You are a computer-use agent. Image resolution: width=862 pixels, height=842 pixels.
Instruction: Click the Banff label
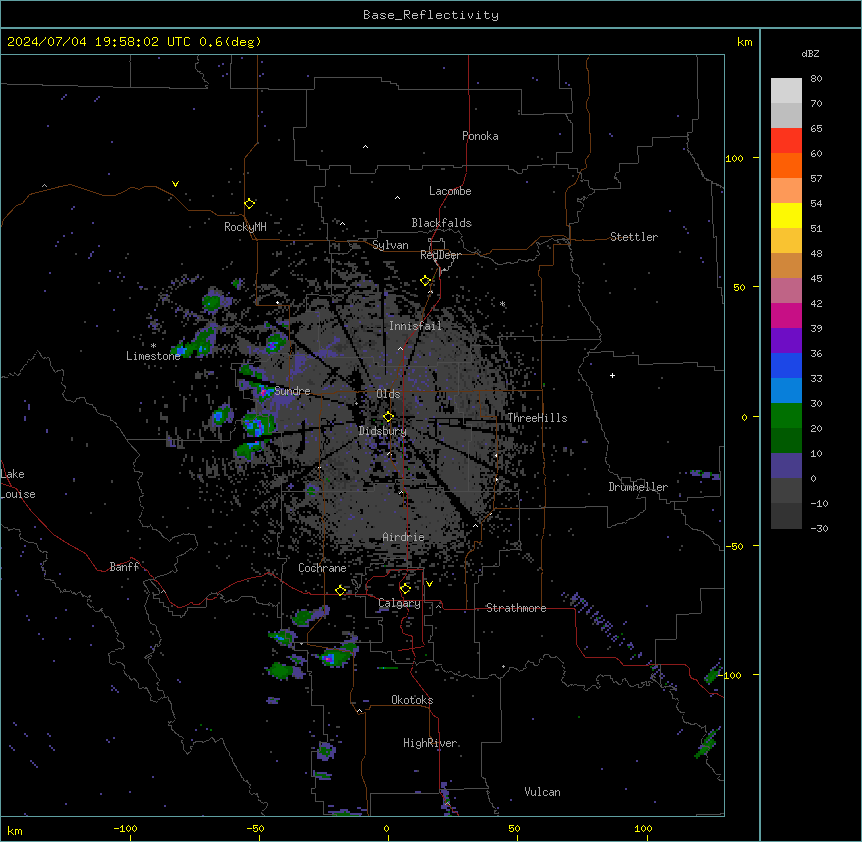124,567
